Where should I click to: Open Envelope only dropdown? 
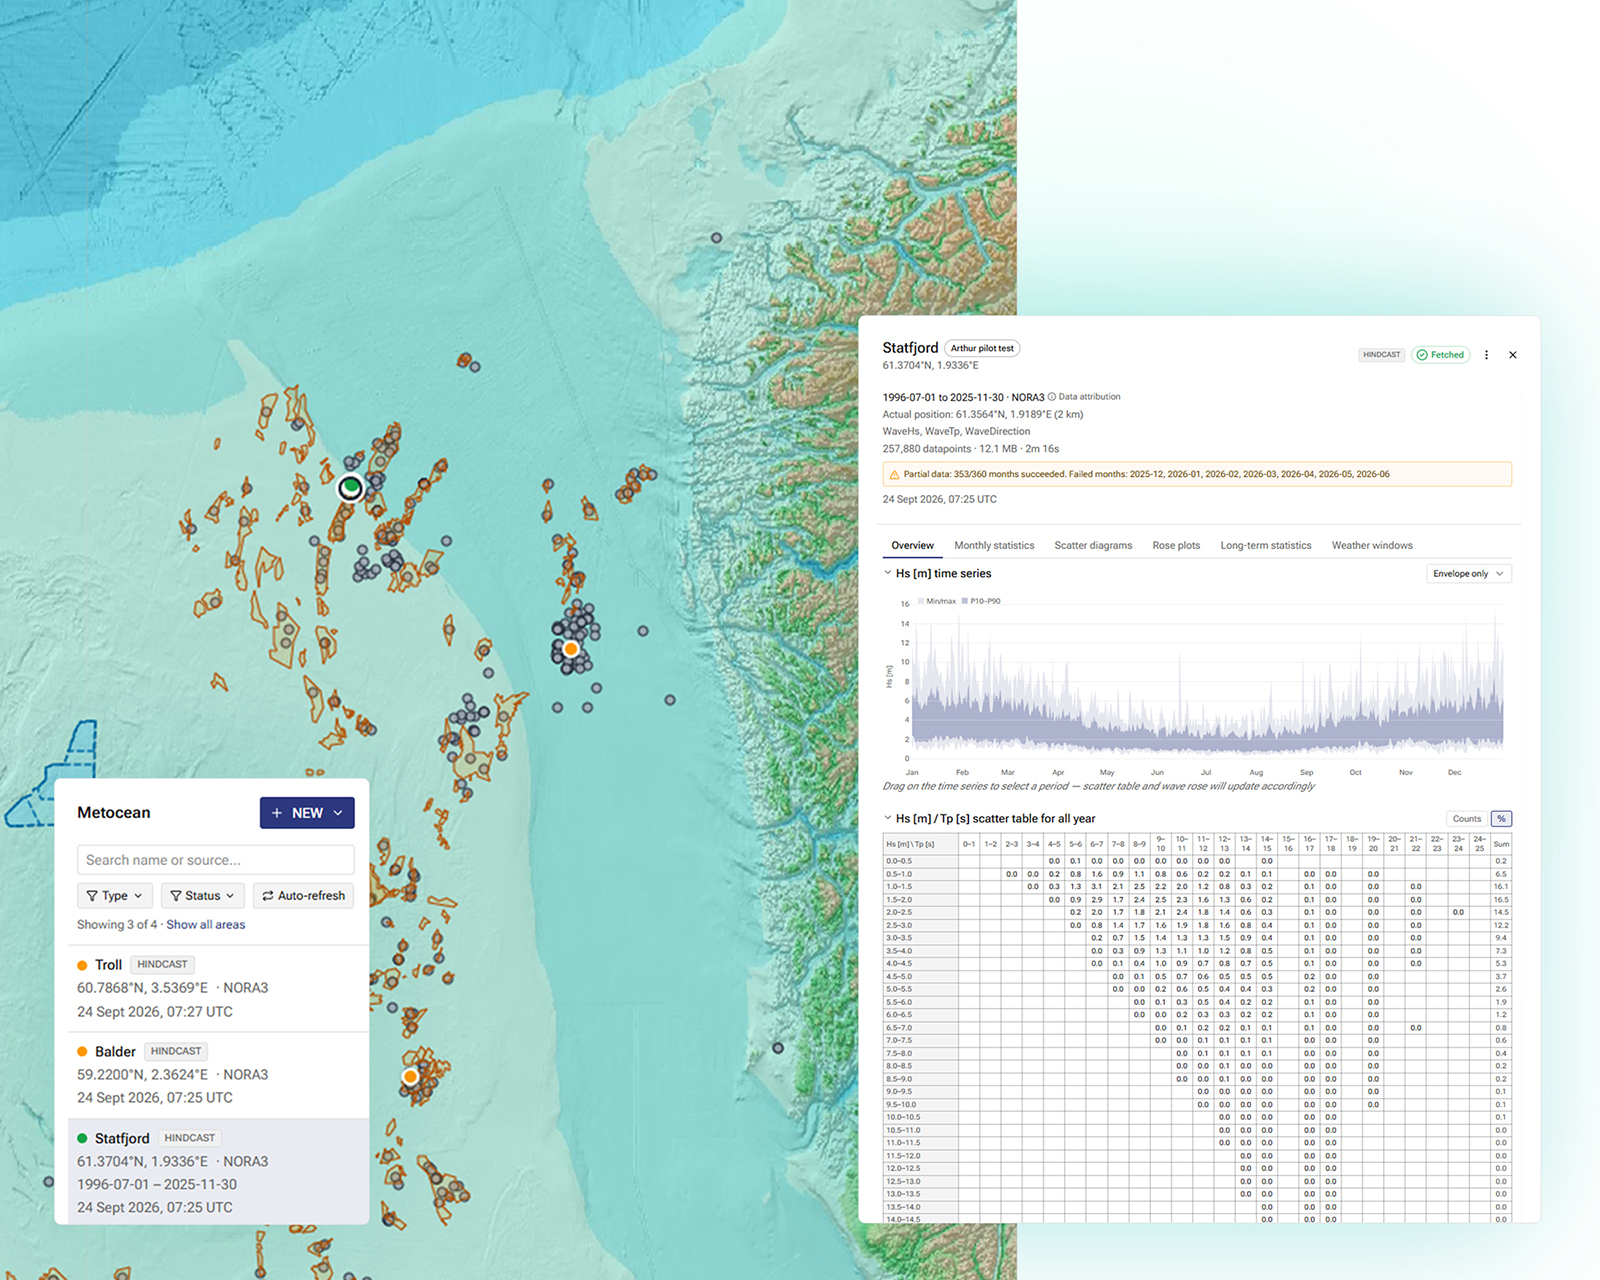pyautogui.click(x=1468, y=574)
